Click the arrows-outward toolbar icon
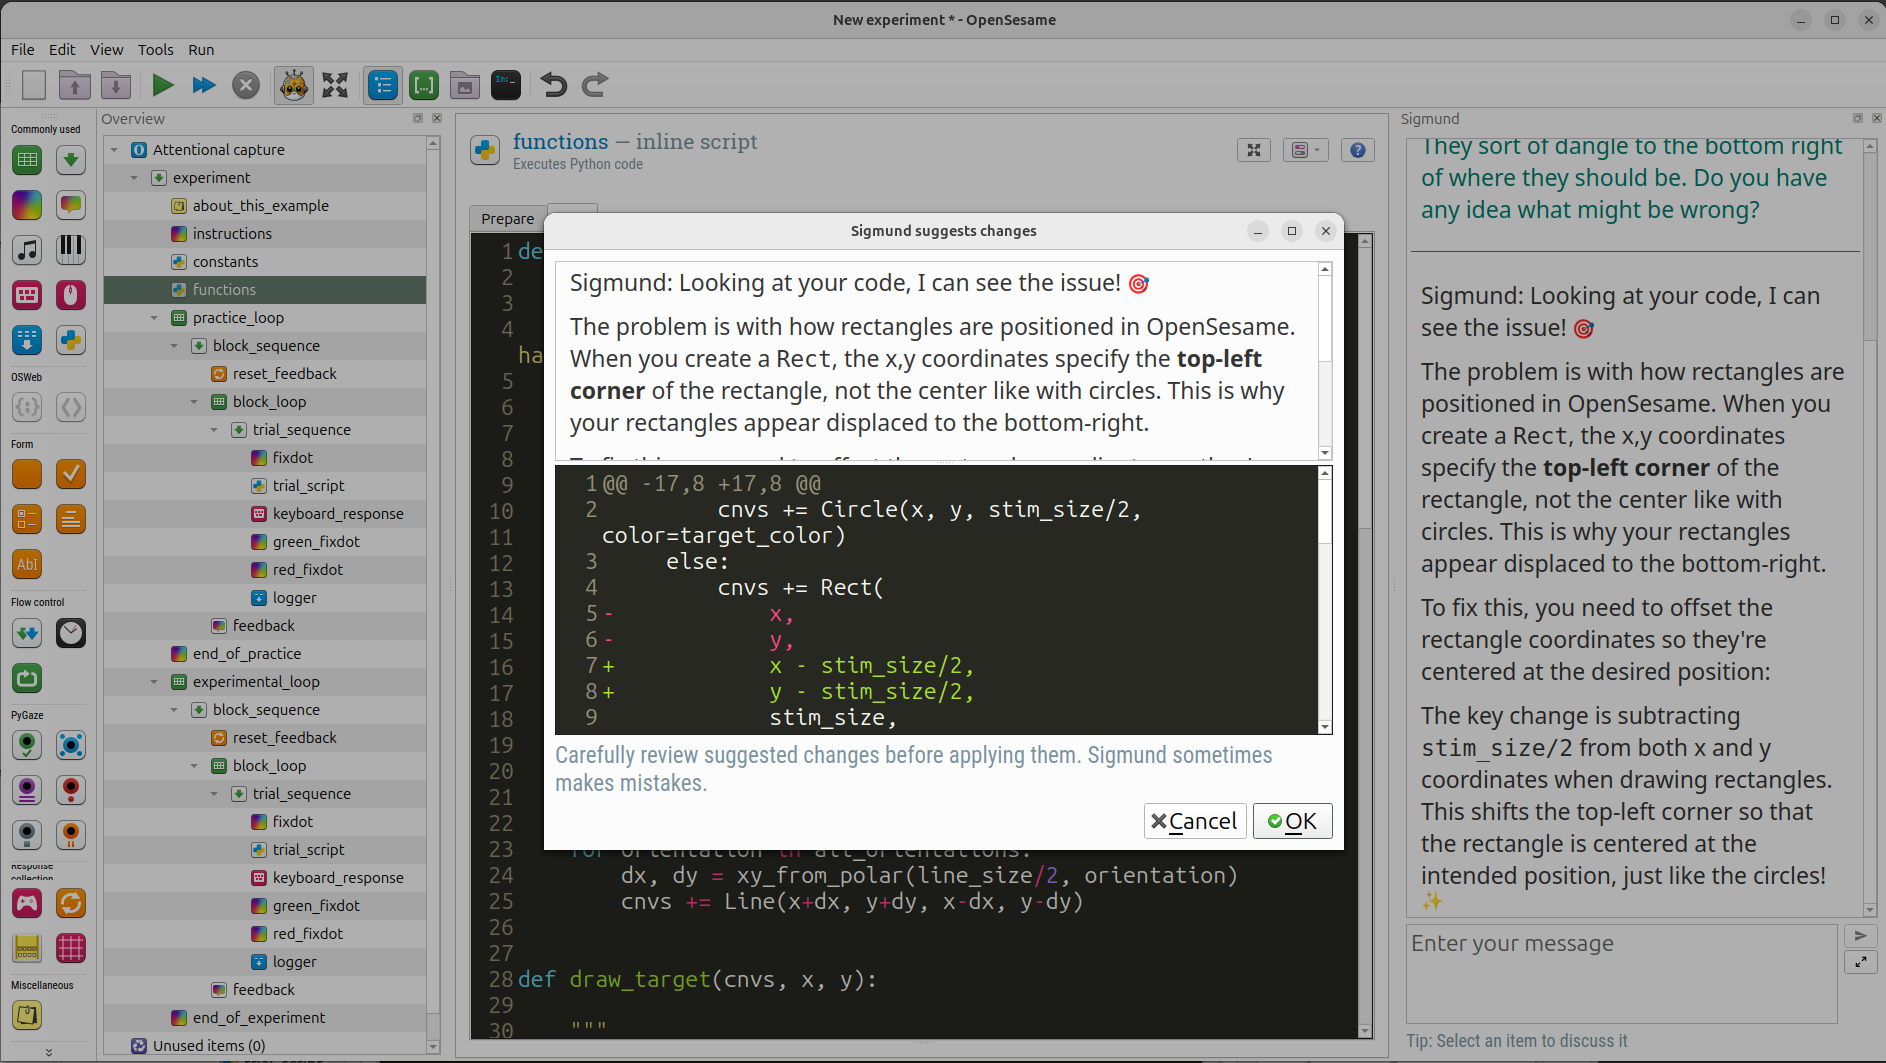Screen dimensions: 1886x1063 click(x=335, y=86)
